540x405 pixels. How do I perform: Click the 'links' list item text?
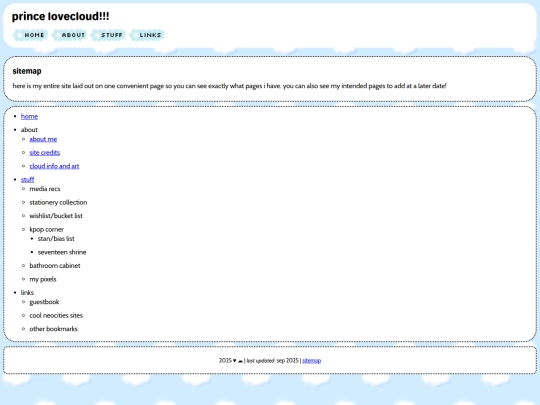(27, 292)
